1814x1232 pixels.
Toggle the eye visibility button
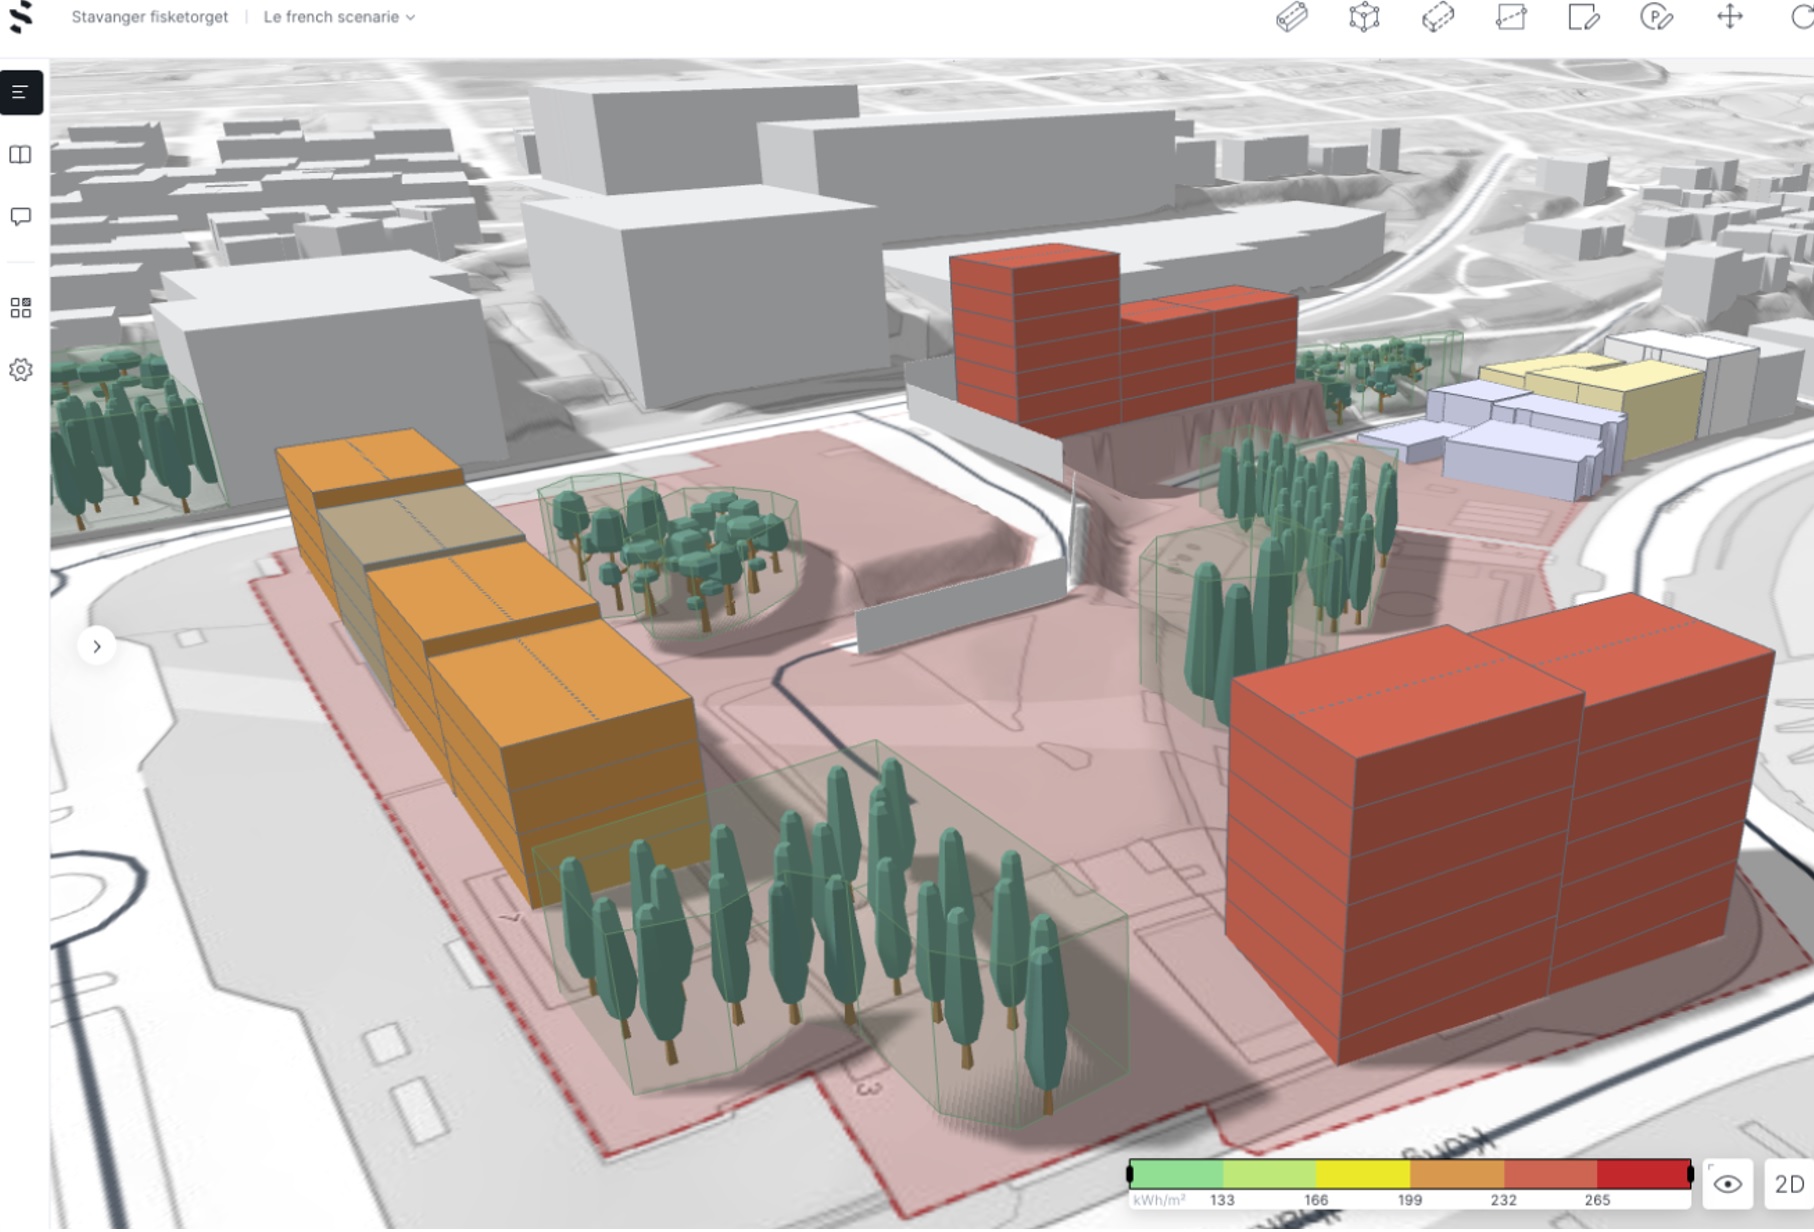pos(1727,1185)
